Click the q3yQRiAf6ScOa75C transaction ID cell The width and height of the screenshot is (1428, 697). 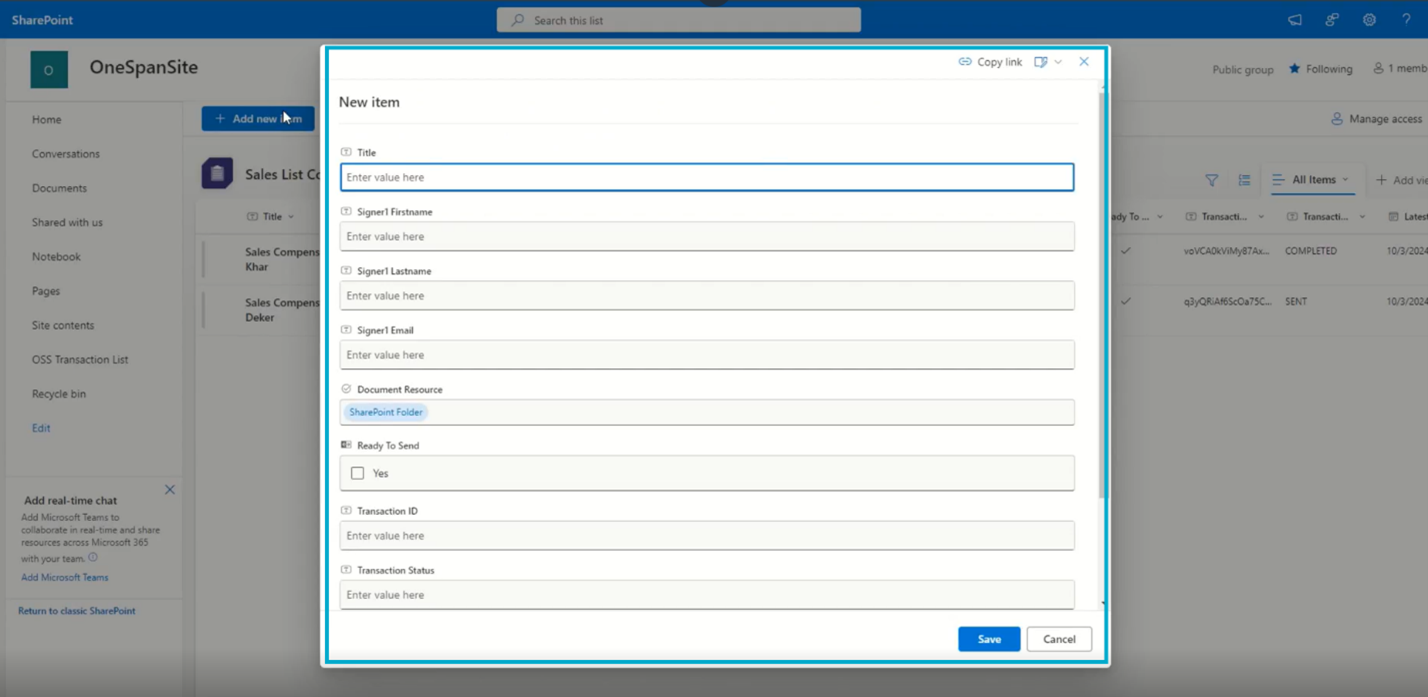1227,301
